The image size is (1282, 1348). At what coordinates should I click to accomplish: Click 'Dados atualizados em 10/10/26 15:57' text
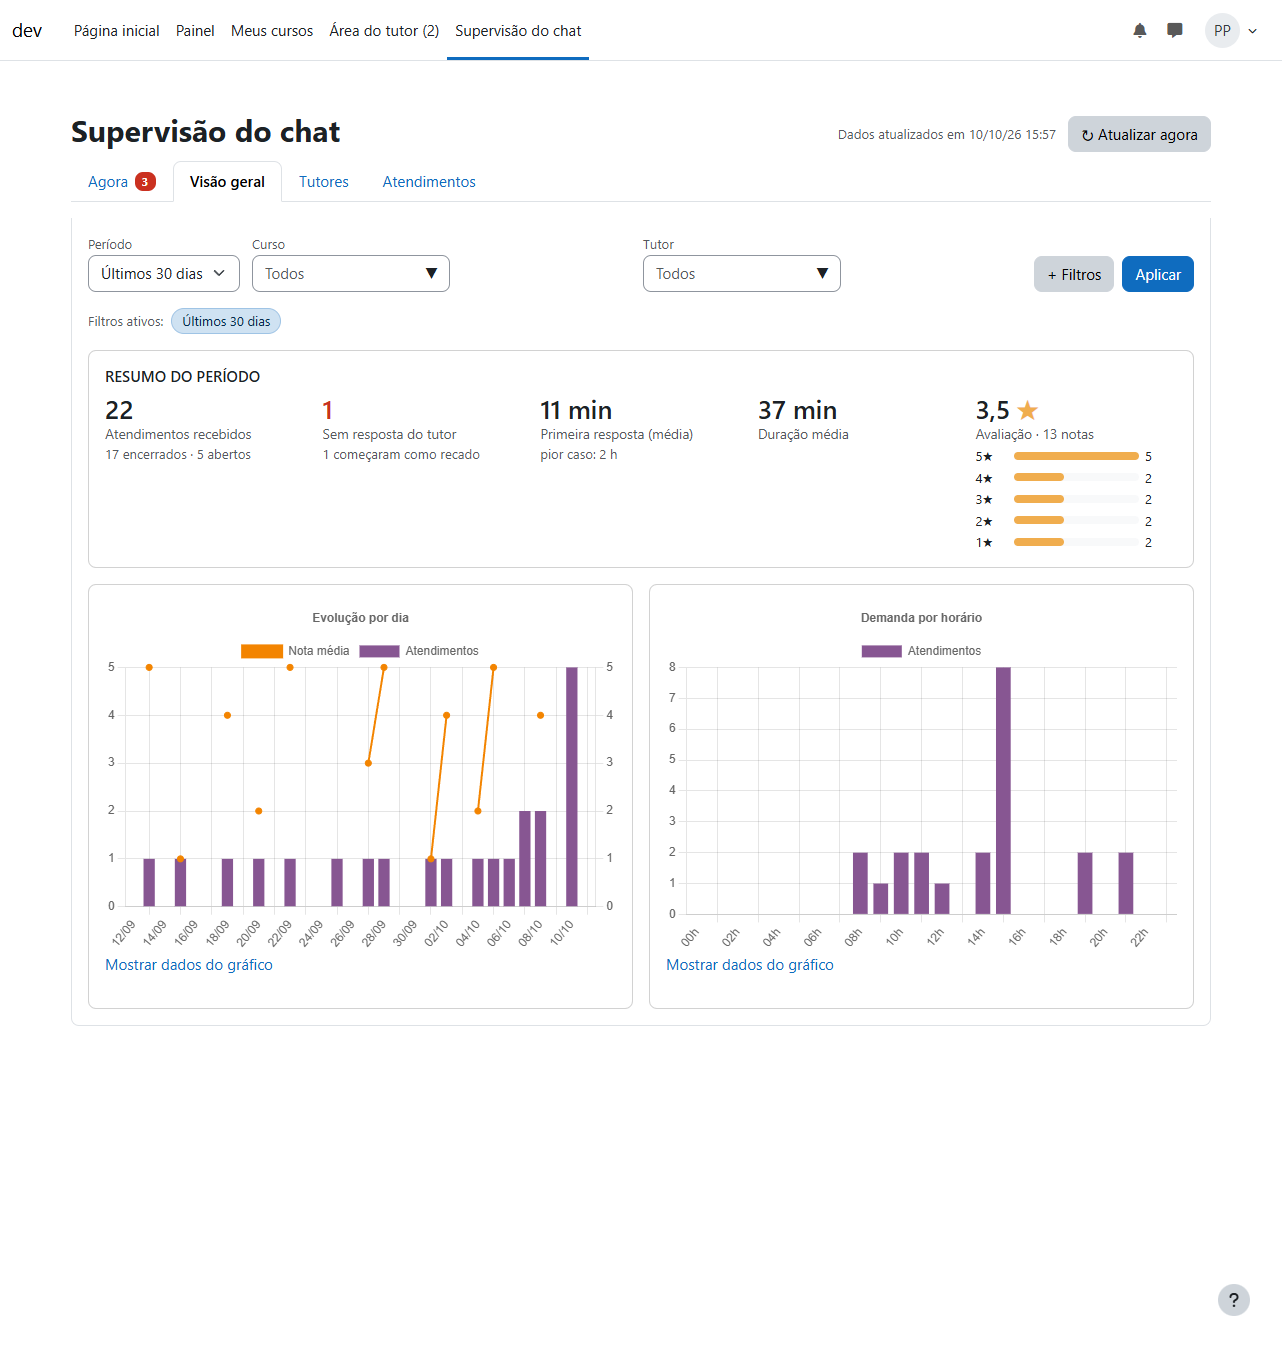pyautogui.click(x=947, y=135)
